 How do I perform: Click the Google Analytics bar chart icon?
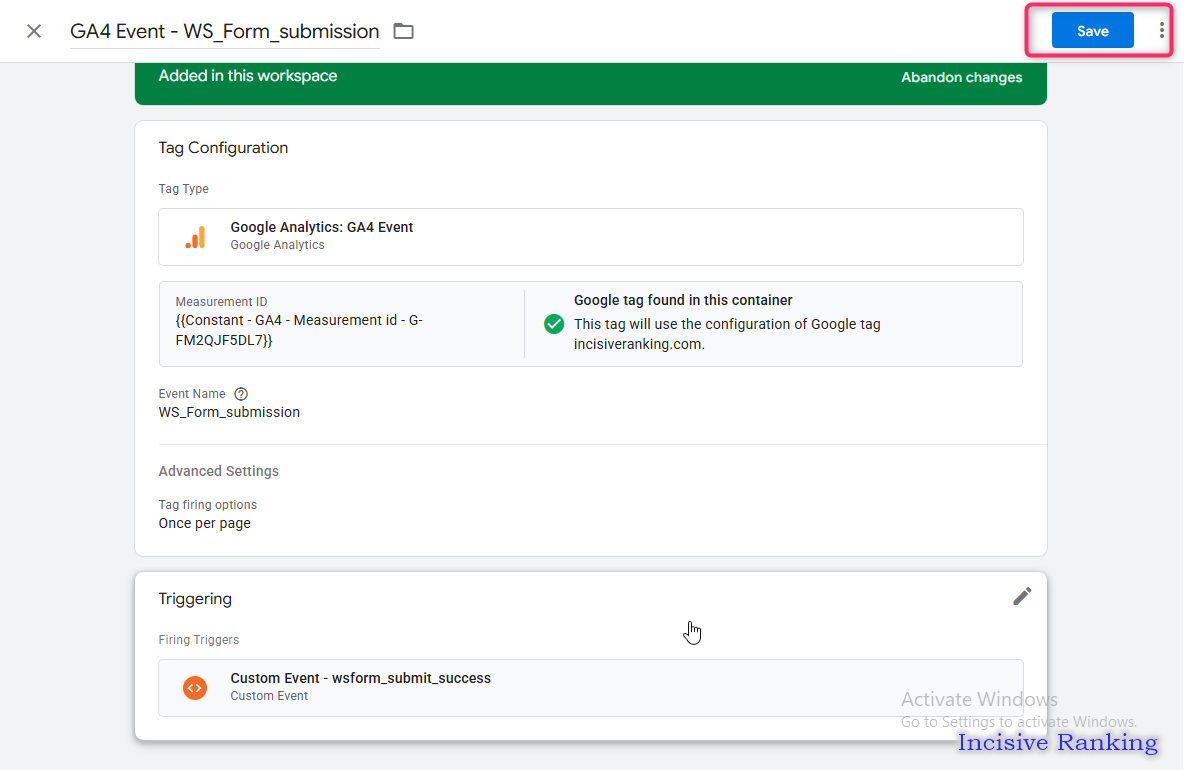click(x=195, y=237)
